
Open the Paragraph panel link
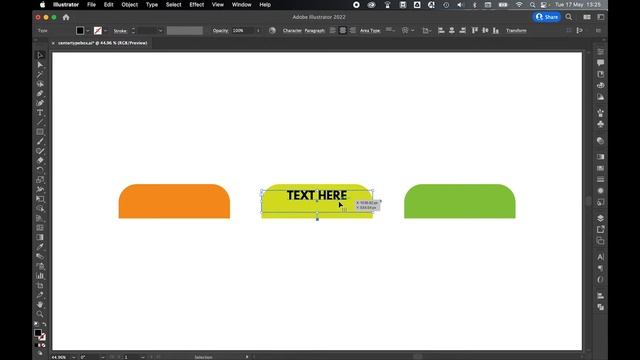315,31
